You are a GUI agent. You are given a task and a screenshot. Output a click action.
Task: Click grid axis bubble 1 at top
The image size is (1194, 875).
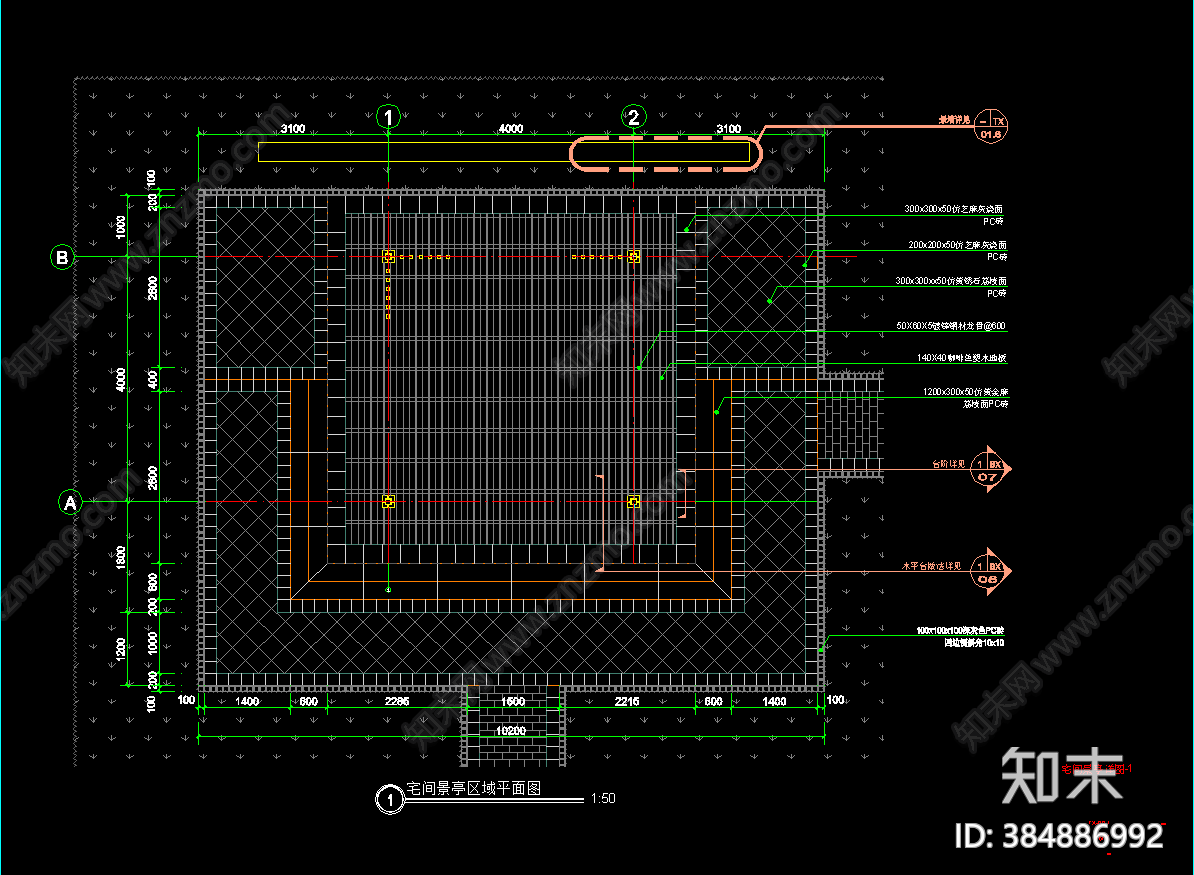coord(388,117)
